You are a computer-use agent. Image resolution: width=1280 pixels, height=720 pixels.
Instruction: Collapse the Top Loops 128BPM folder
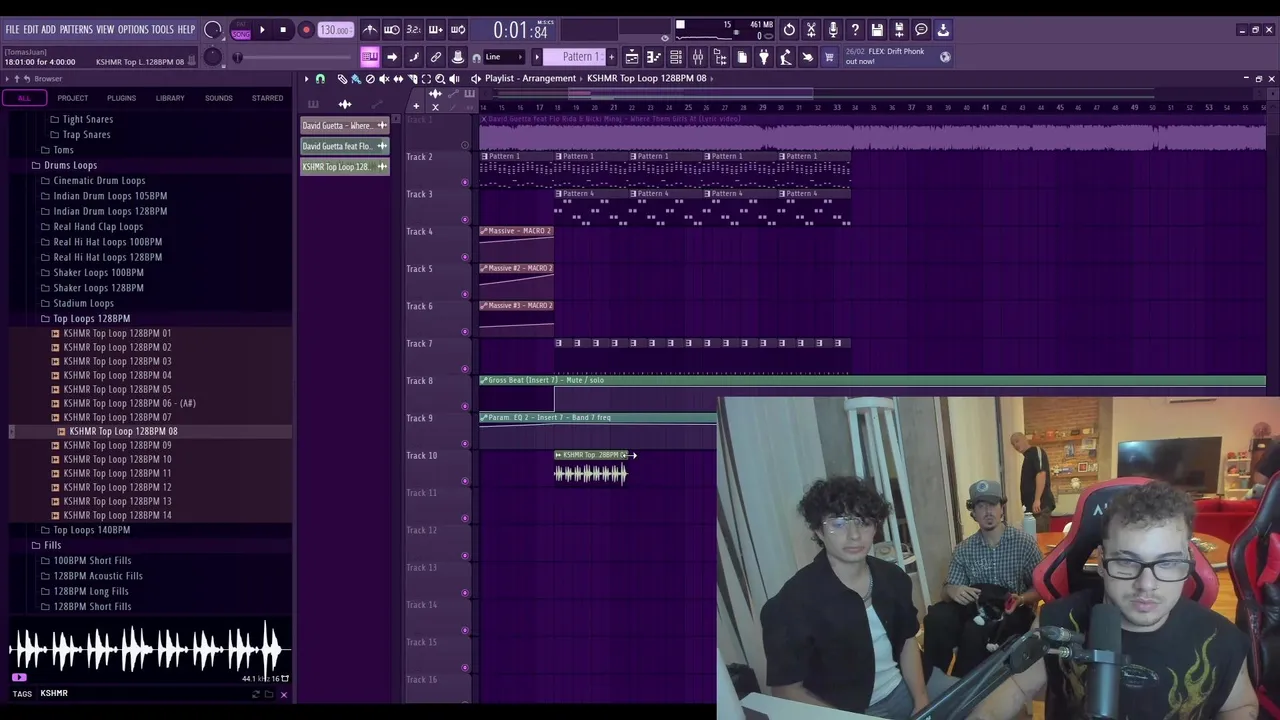tap(91, 318)
